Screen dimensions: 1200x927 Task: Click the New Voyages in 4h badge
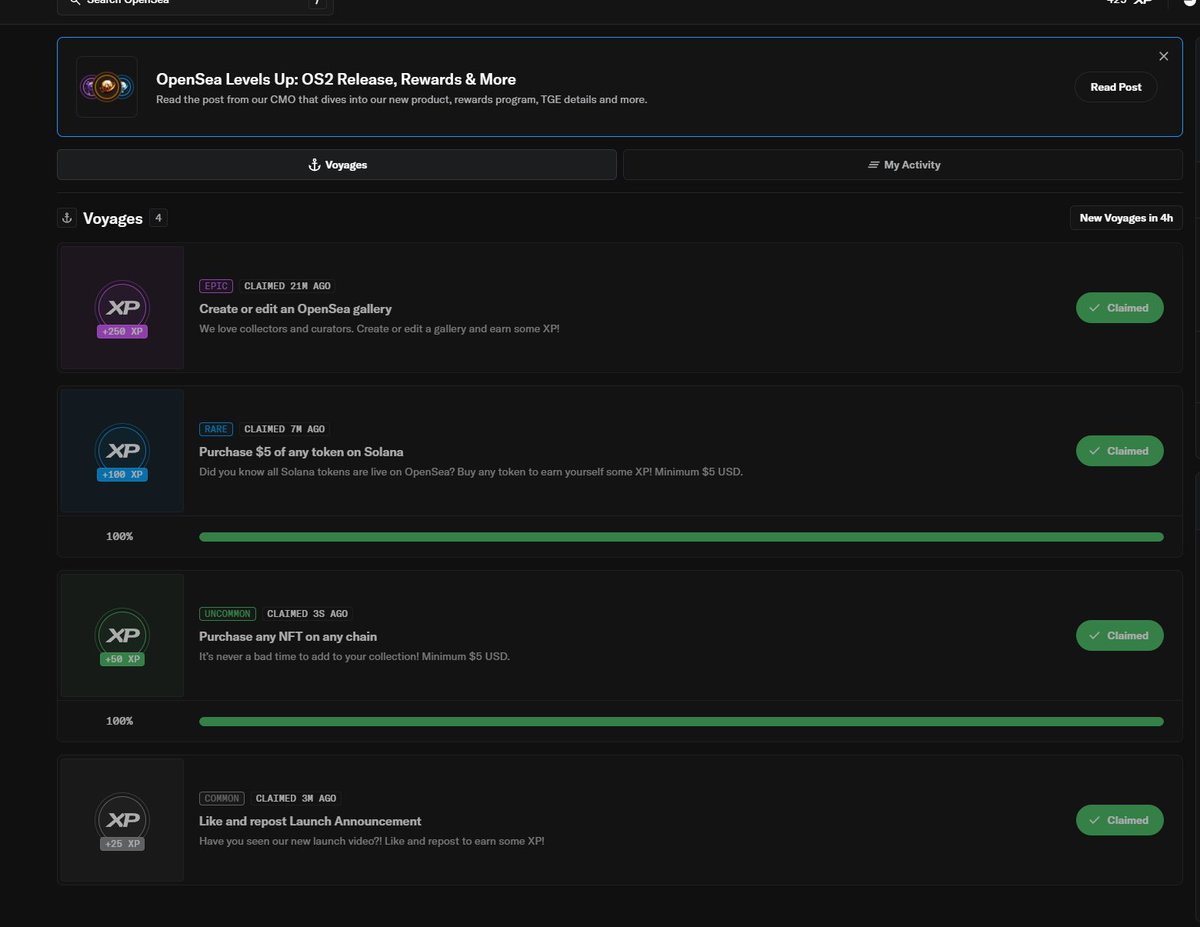click(x=1126, y=217)
